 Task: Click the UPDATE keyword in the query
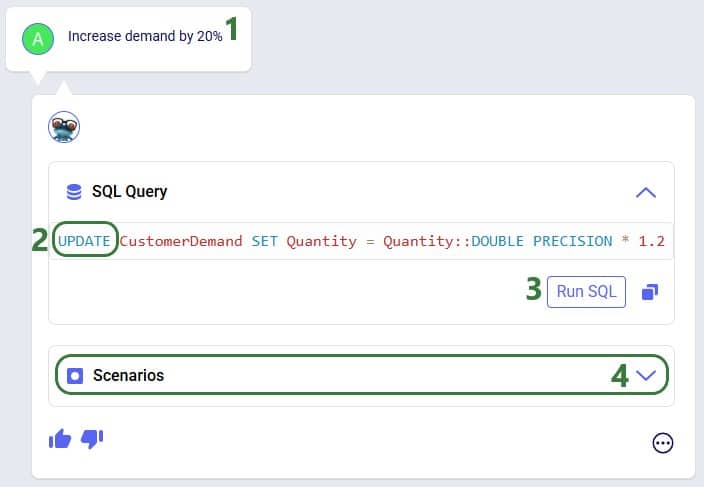[84, 241]
